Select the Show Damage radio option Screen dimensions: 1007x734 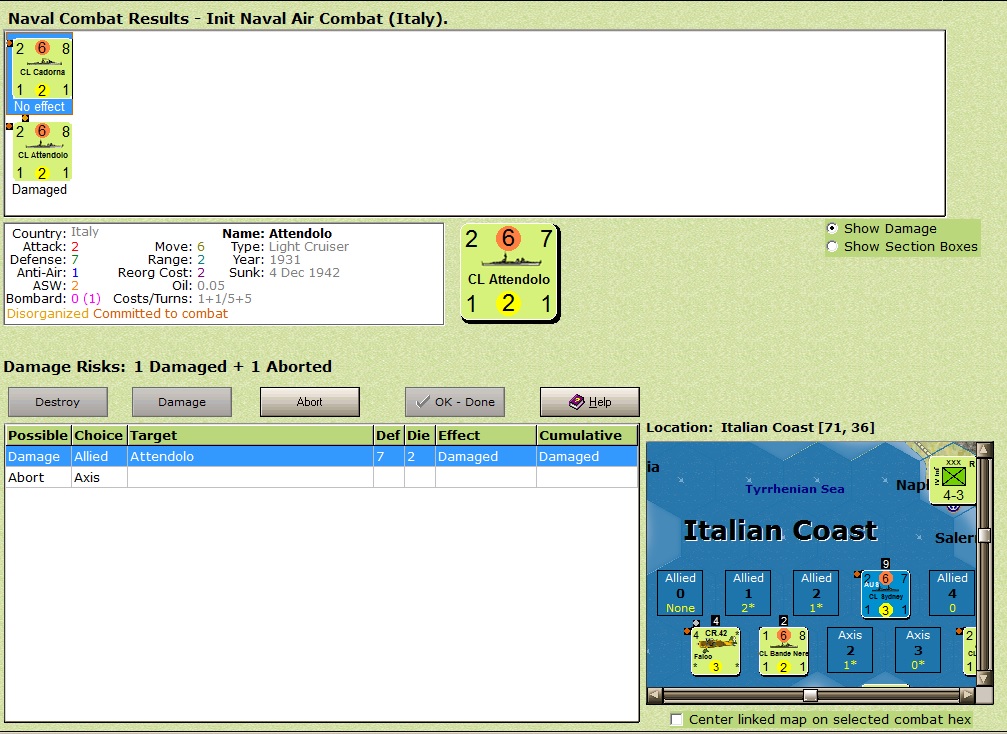tap(832, 228)
